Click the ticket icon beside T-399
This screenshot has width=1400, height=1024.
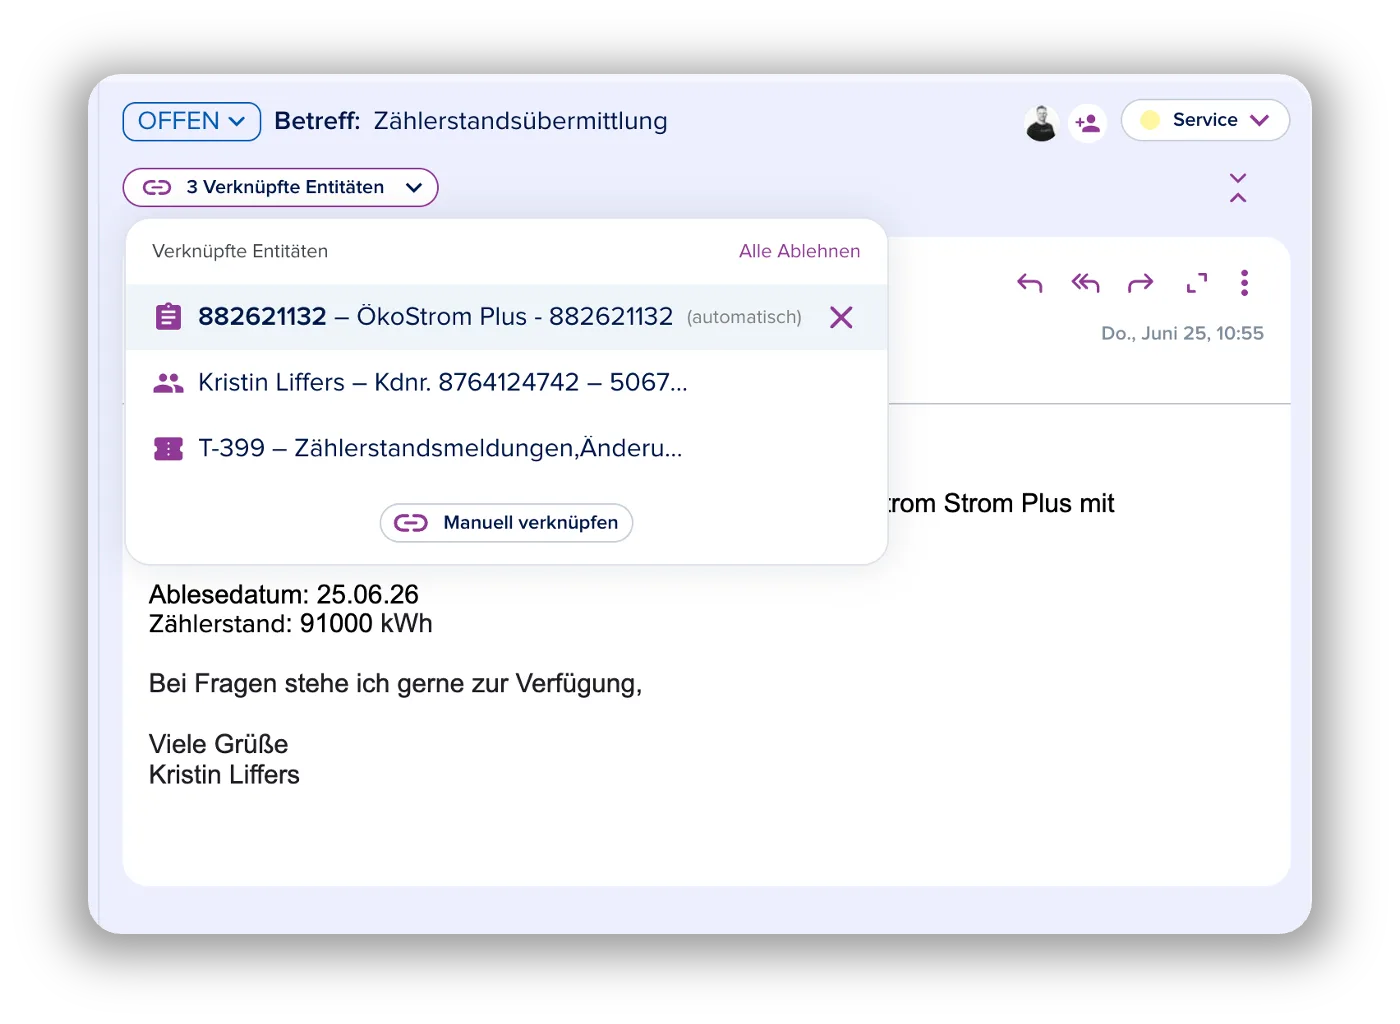tap(168, 448)
